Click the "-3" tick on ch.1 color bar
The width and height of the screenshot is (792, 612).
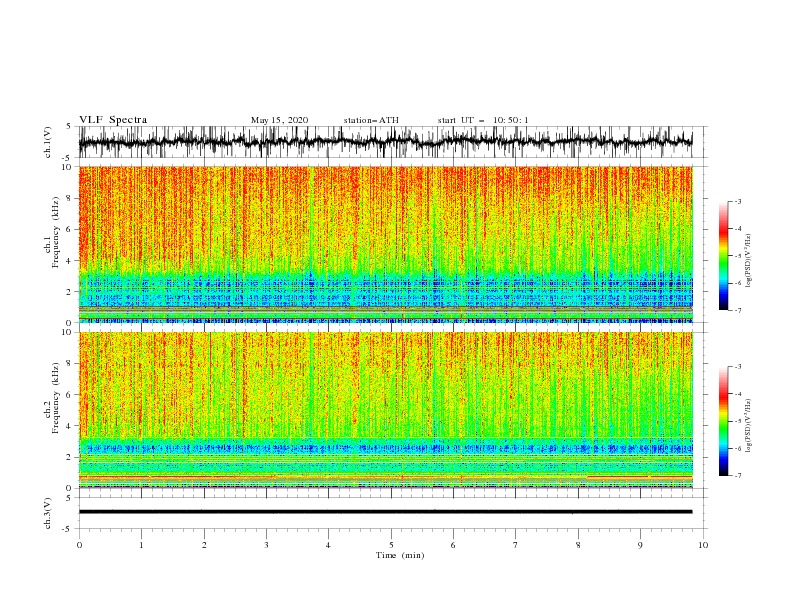[738, 201]
